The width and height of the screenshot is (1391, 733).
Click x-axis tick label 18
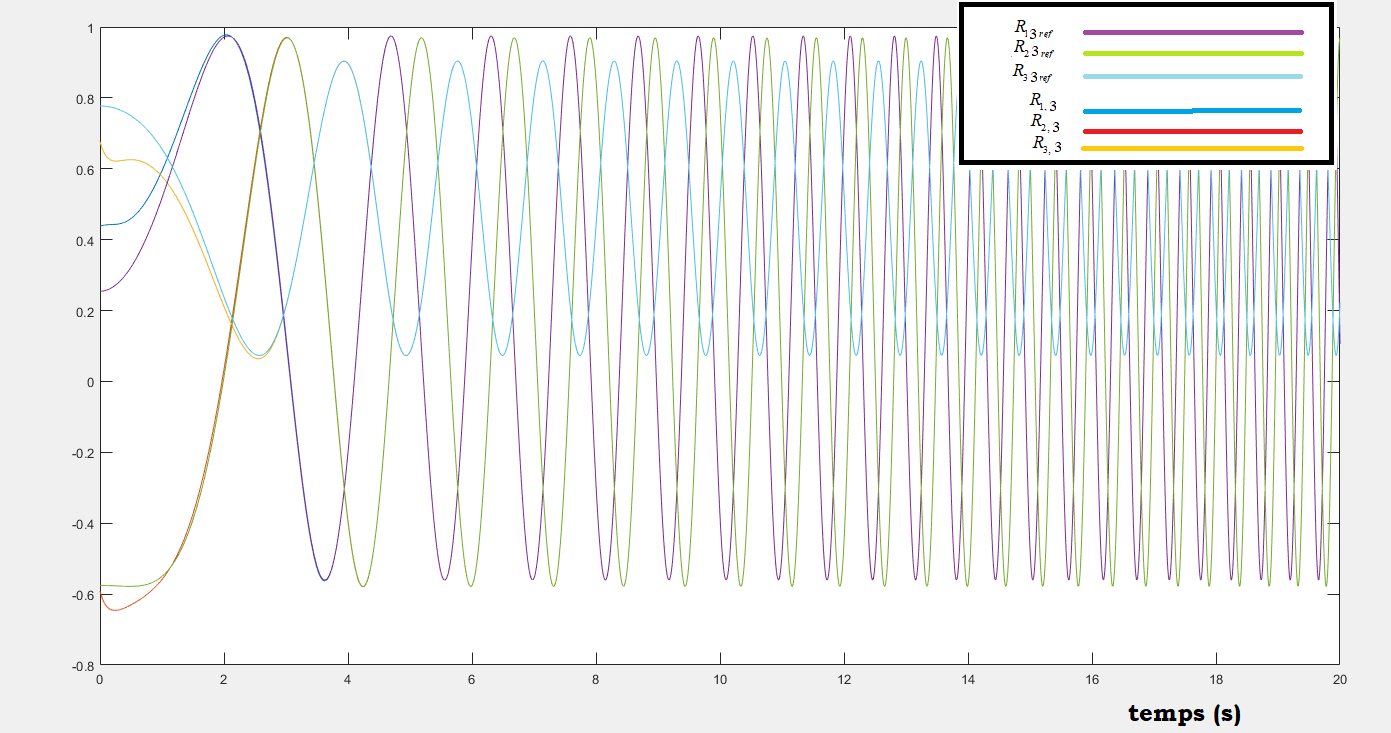coord(1216,679)
